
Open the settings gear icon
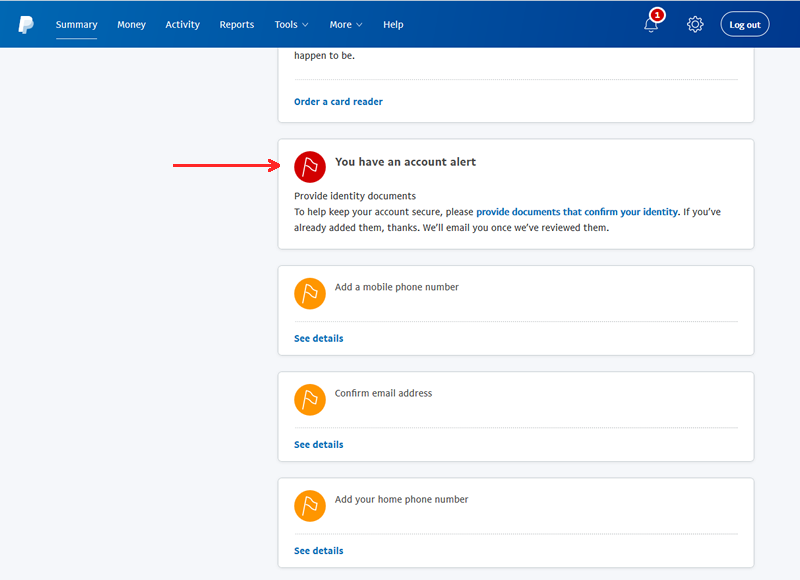tap(695, 24)
